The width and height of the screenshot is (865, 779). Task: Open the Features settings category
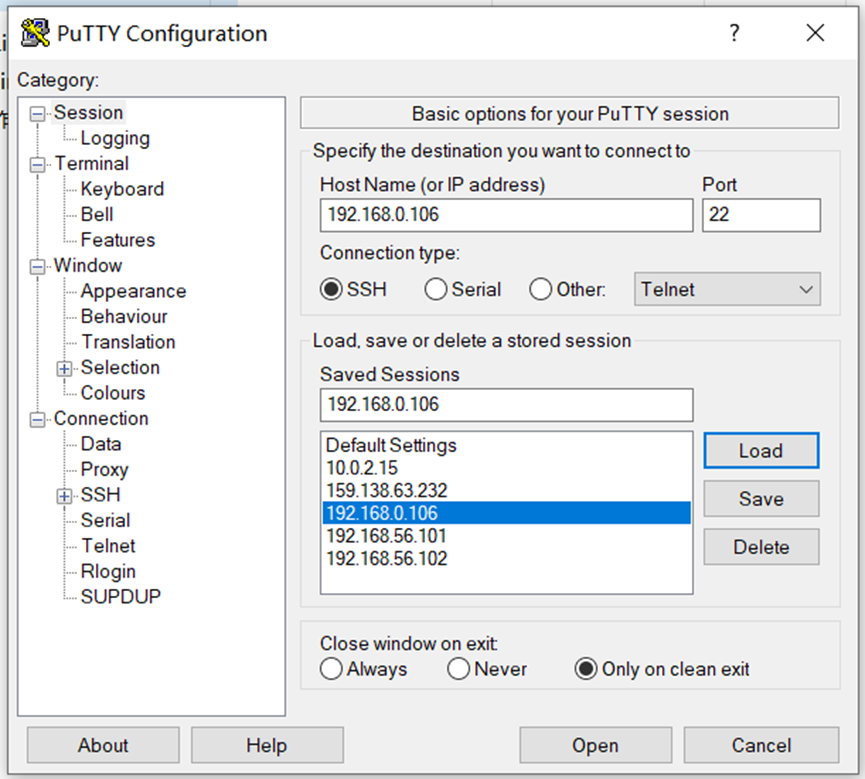coord(118,239)
